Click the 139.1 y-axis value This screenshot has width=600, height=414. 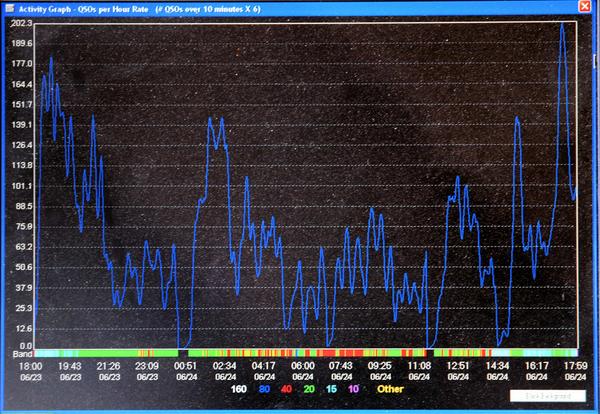tap(21, 125)
